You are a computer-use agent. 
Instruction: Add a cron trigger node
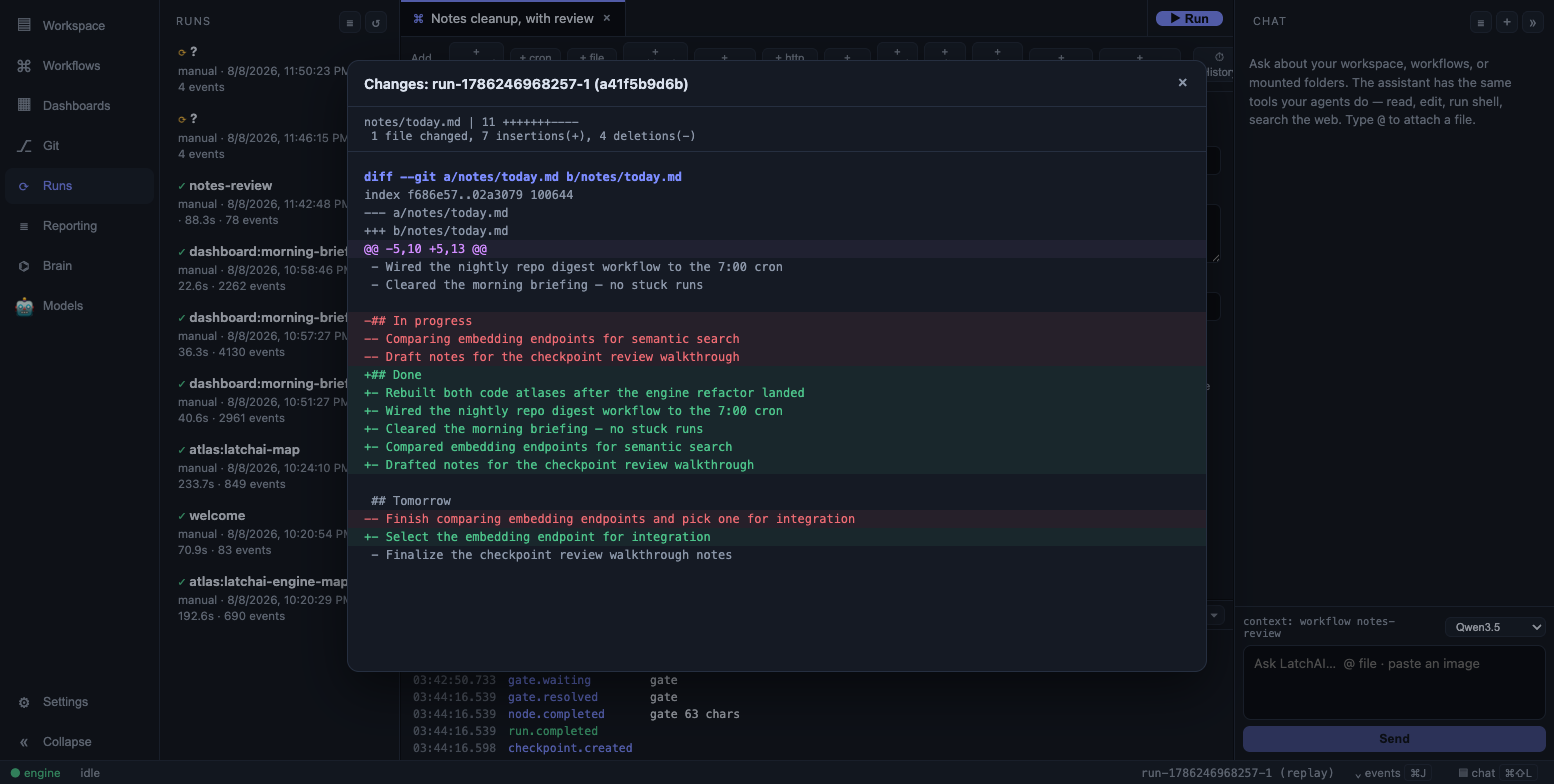coord(535,57)
